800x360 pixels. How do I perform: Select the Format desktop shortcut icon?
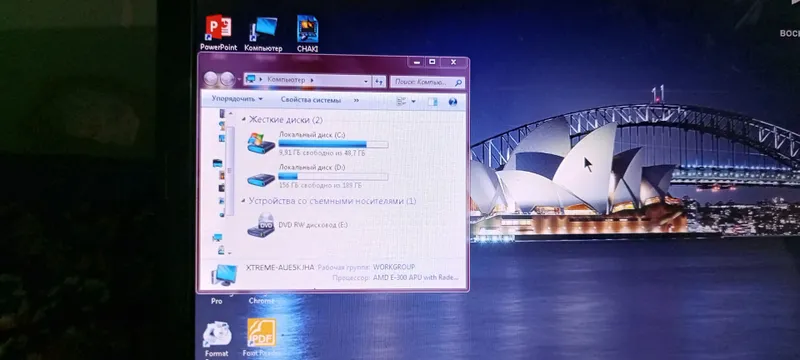coord(217,334)
